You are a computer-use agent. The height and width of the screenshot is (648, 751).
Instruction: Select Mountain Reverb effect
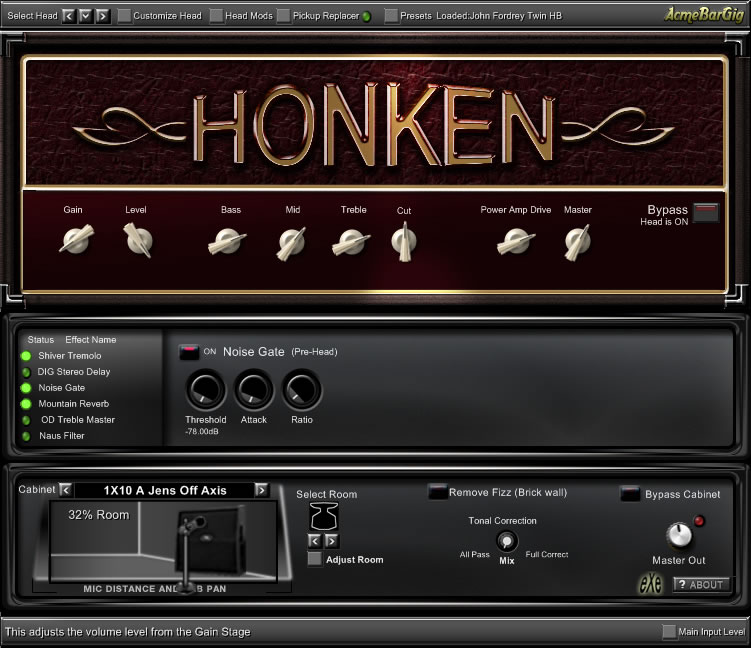pyautogui.click(x=74, y=404)
